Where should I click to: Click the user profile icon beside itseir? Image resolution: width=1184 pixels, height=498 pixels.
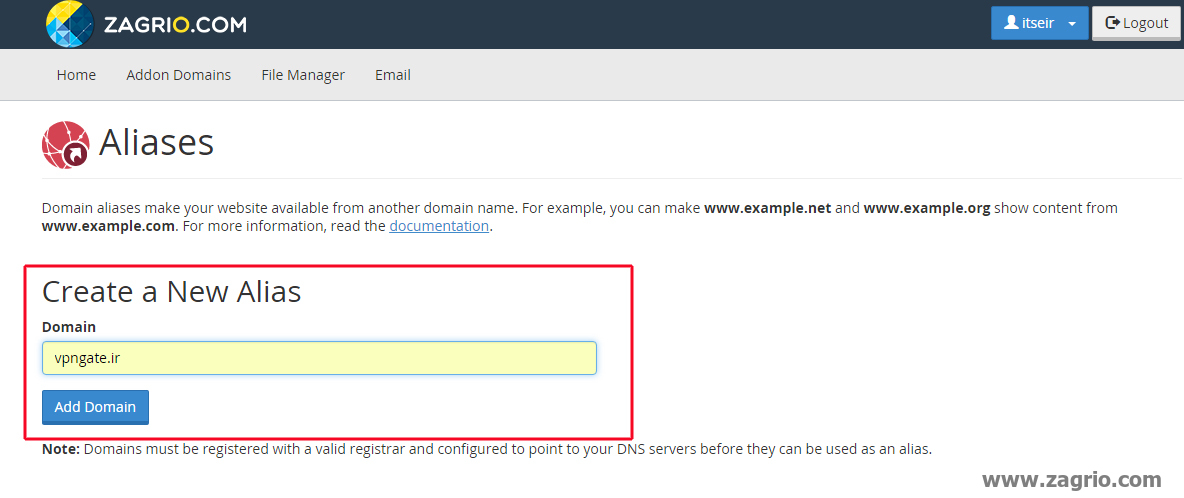click(1011, 23)
